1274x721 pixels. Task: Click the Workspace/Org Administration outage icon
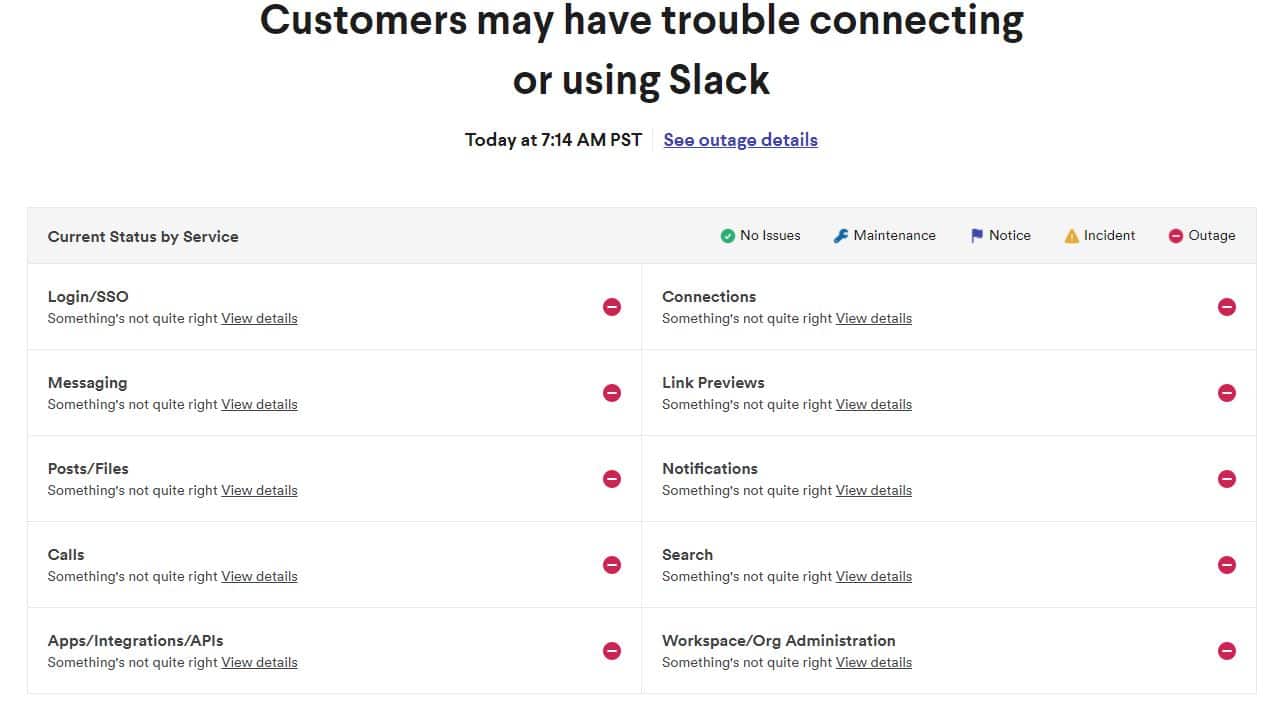pos(1227,651)
